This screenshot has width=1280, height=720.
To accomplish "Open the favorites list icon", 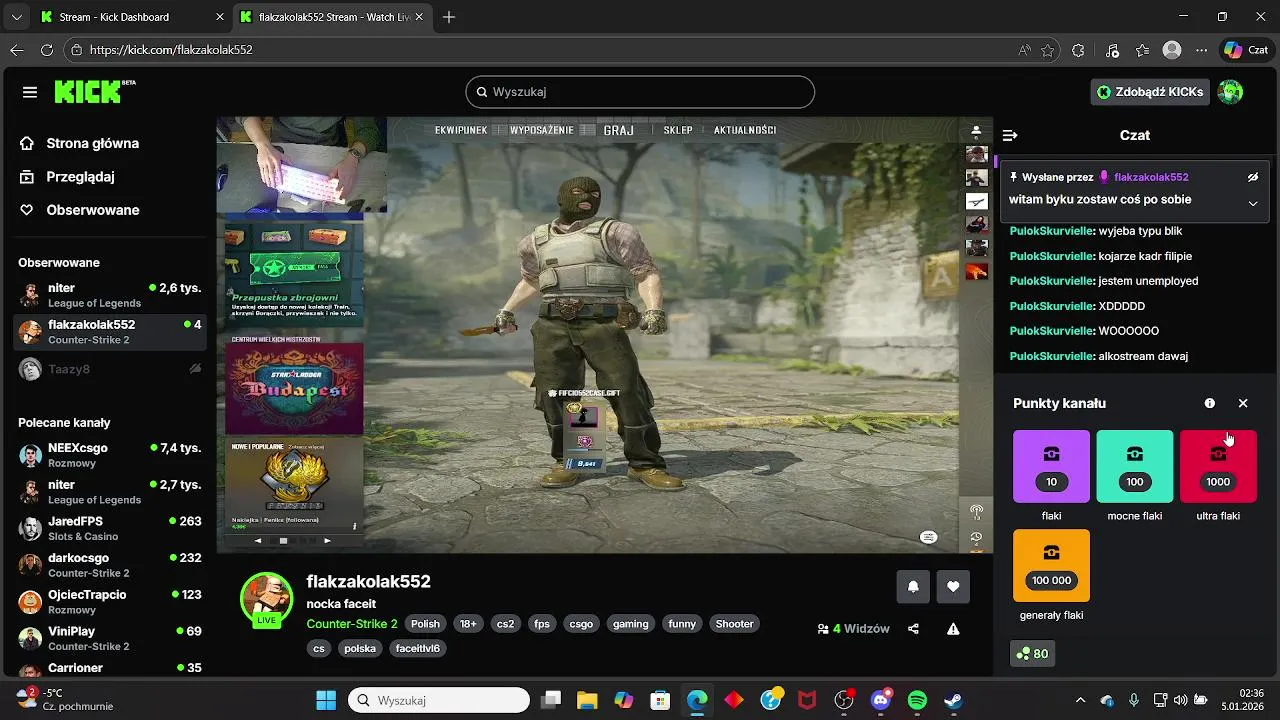I will pos(1142,50).
